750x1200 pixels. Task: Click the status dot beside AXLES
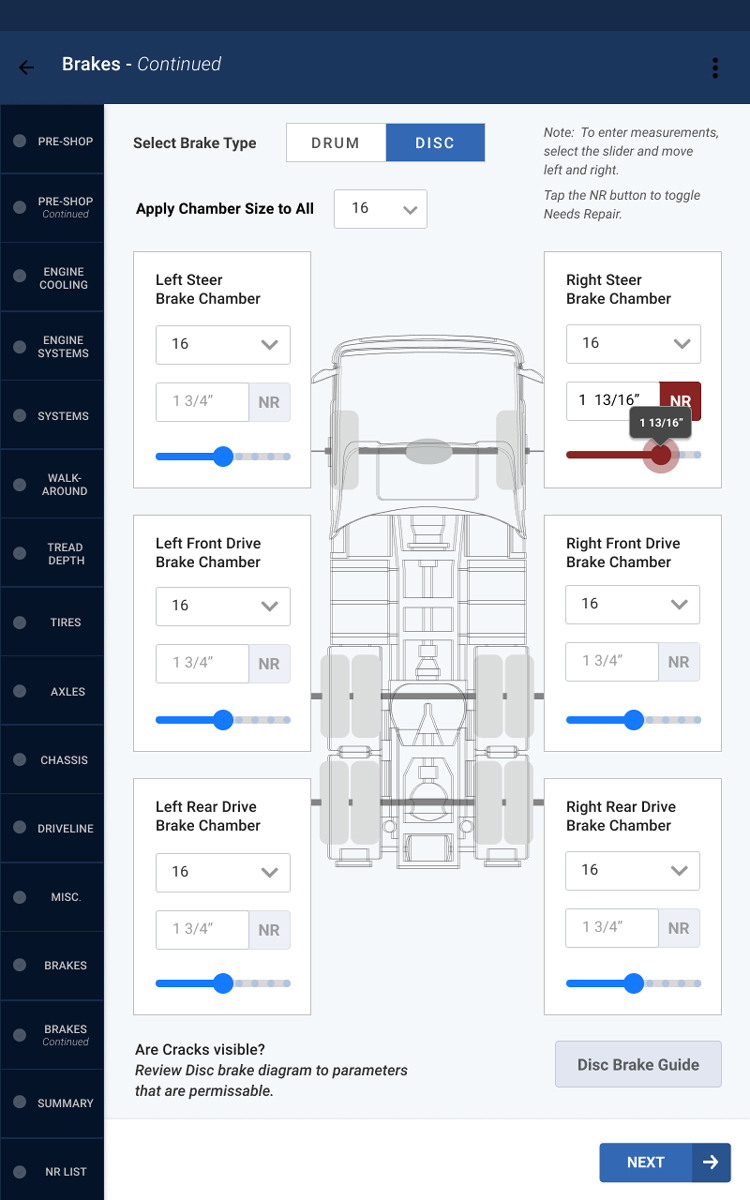(x=20, y=691)
